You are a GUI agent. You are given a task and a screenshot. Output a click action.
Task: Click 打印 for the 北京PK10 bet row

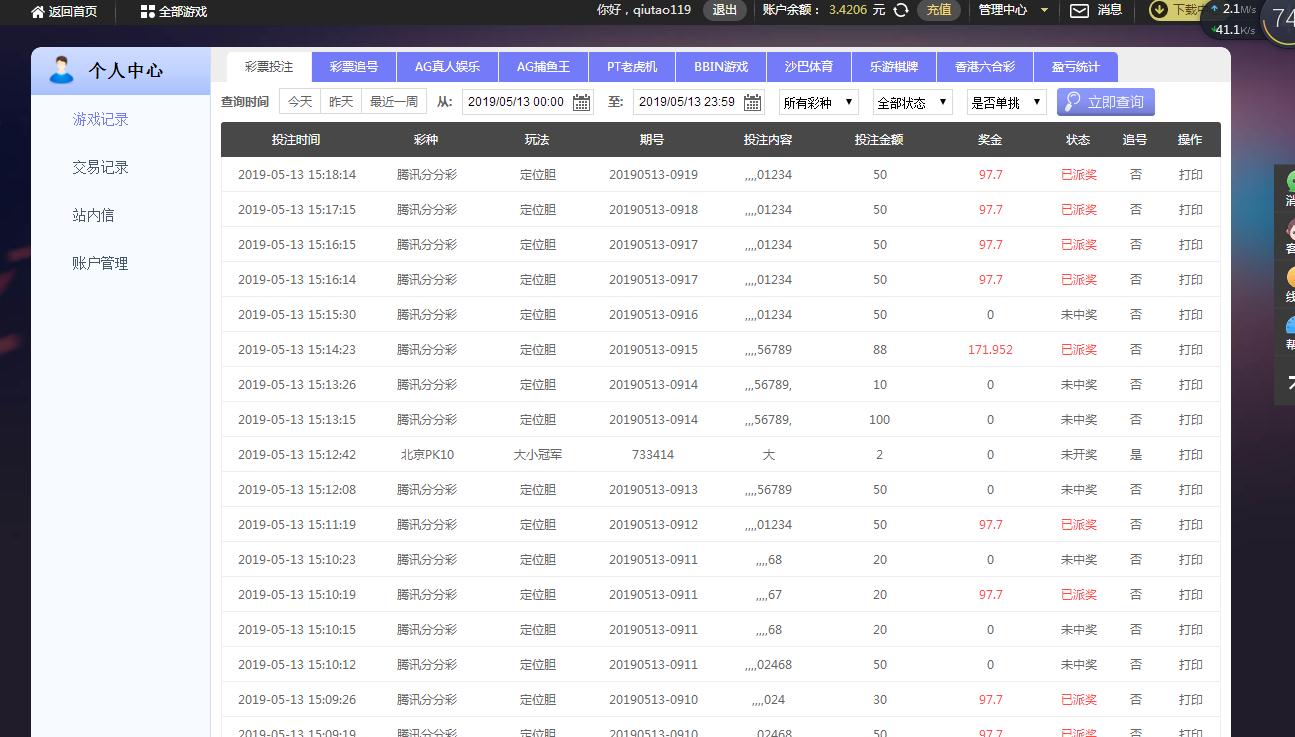click(x=1190, y=455)
